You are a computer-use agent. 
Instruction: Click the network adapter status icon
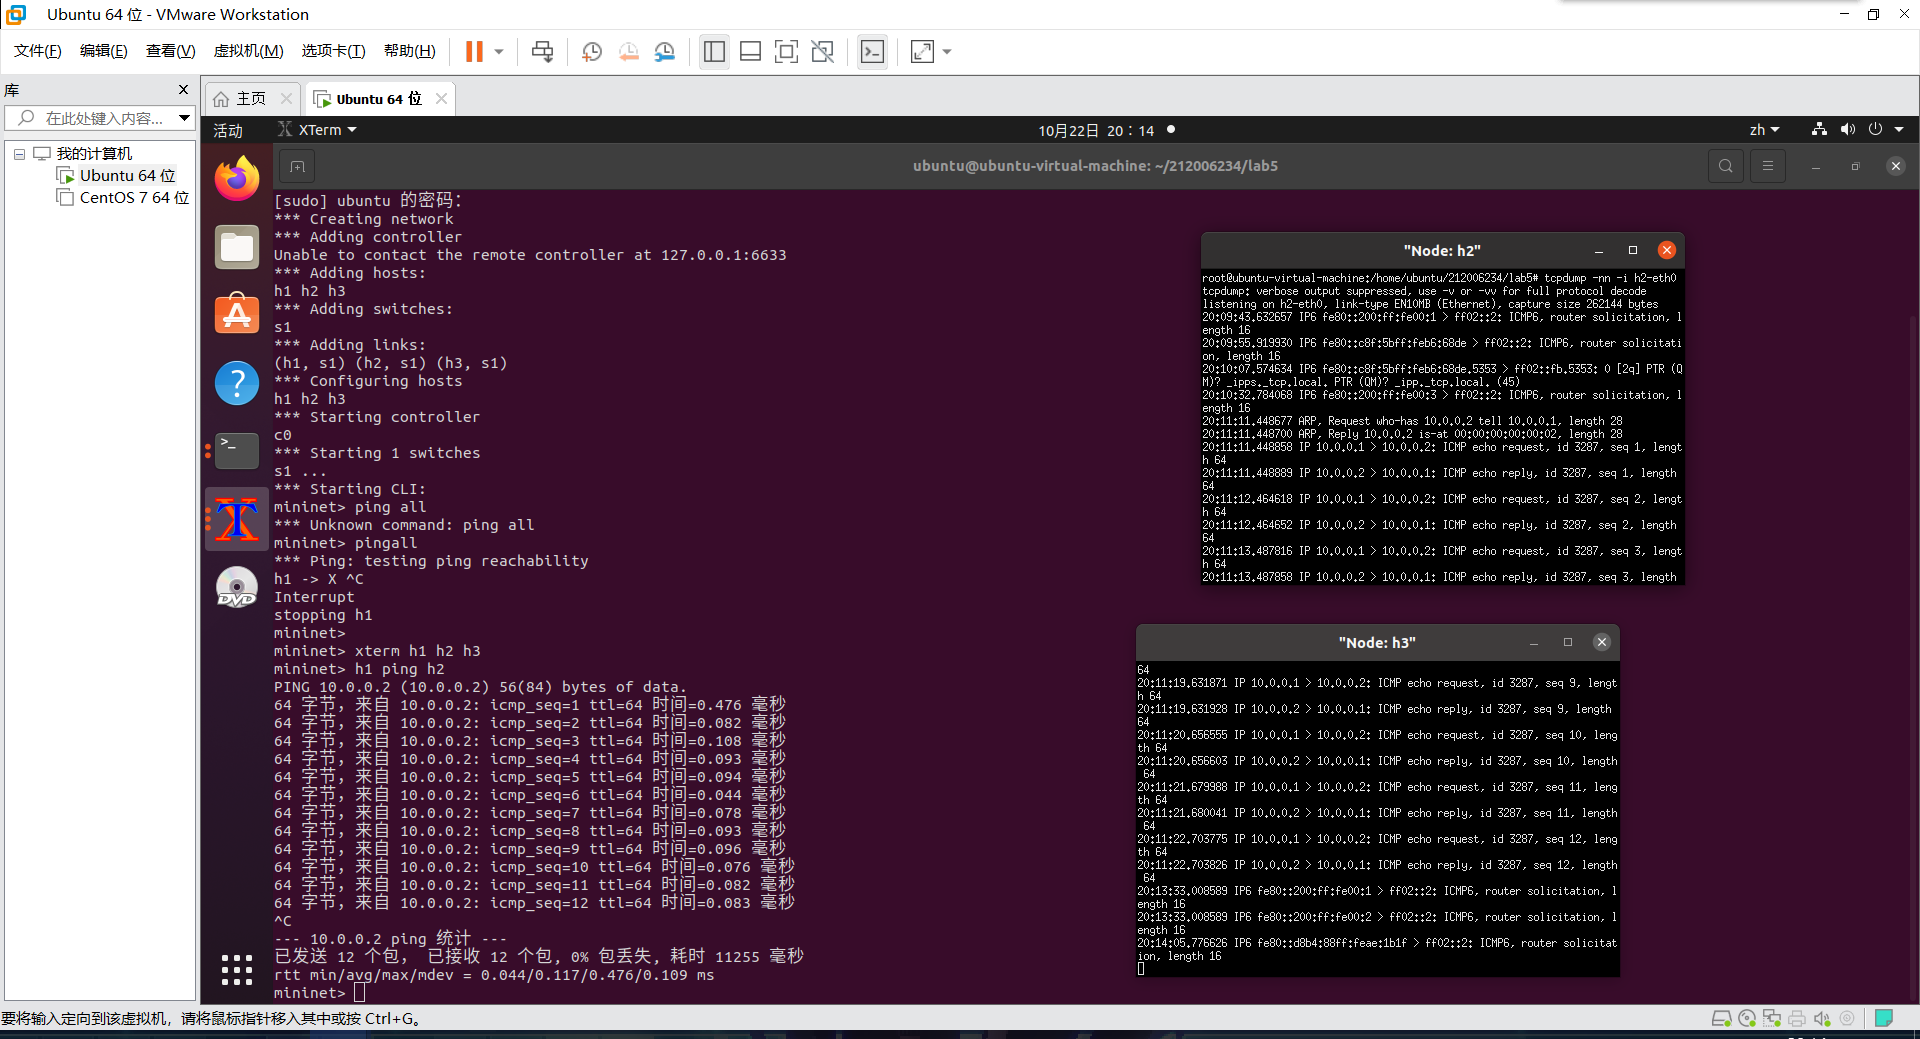pyautogui.click(x=1772, y=1018)
